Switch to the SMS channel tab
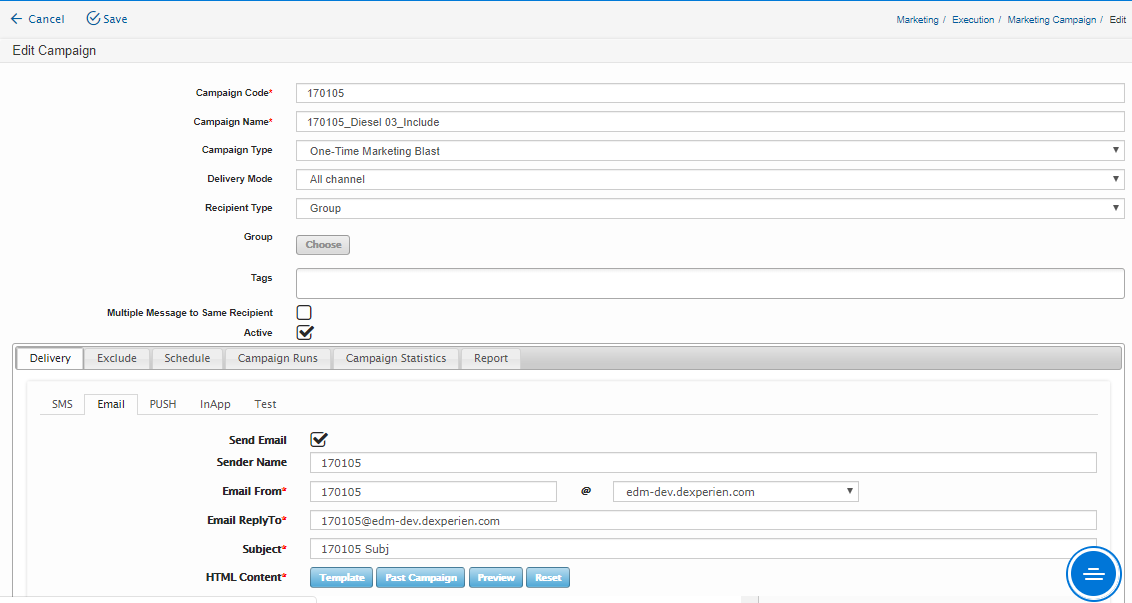1132x603 pixels. pyautogui.click(x=62, y=404)
